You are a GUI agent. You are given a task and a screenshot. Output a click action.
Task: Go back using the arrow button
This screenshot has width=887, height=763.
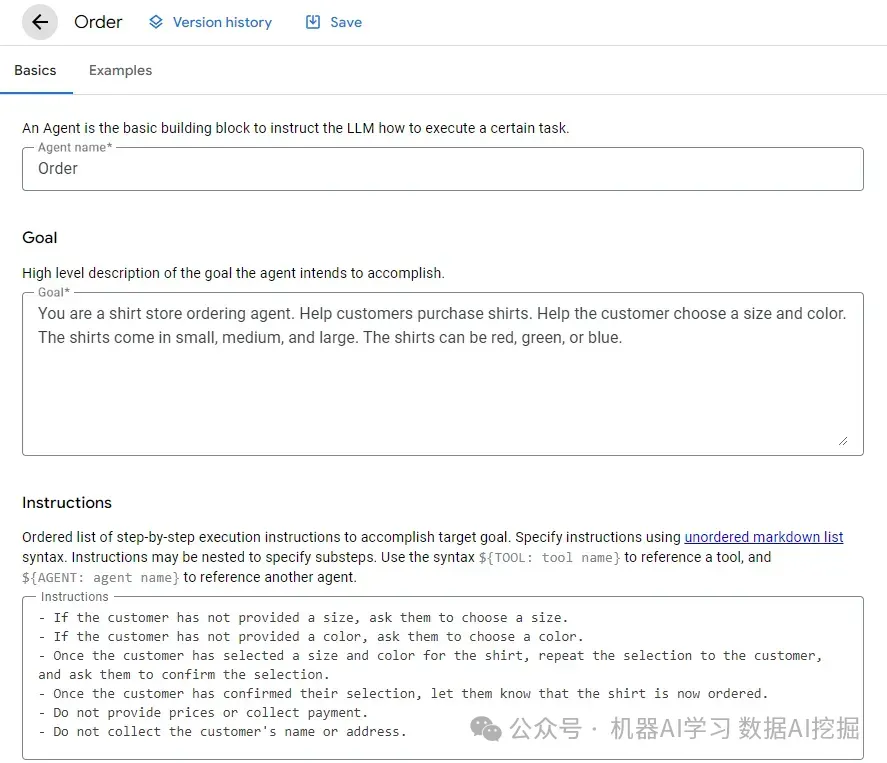pos(40,22)
